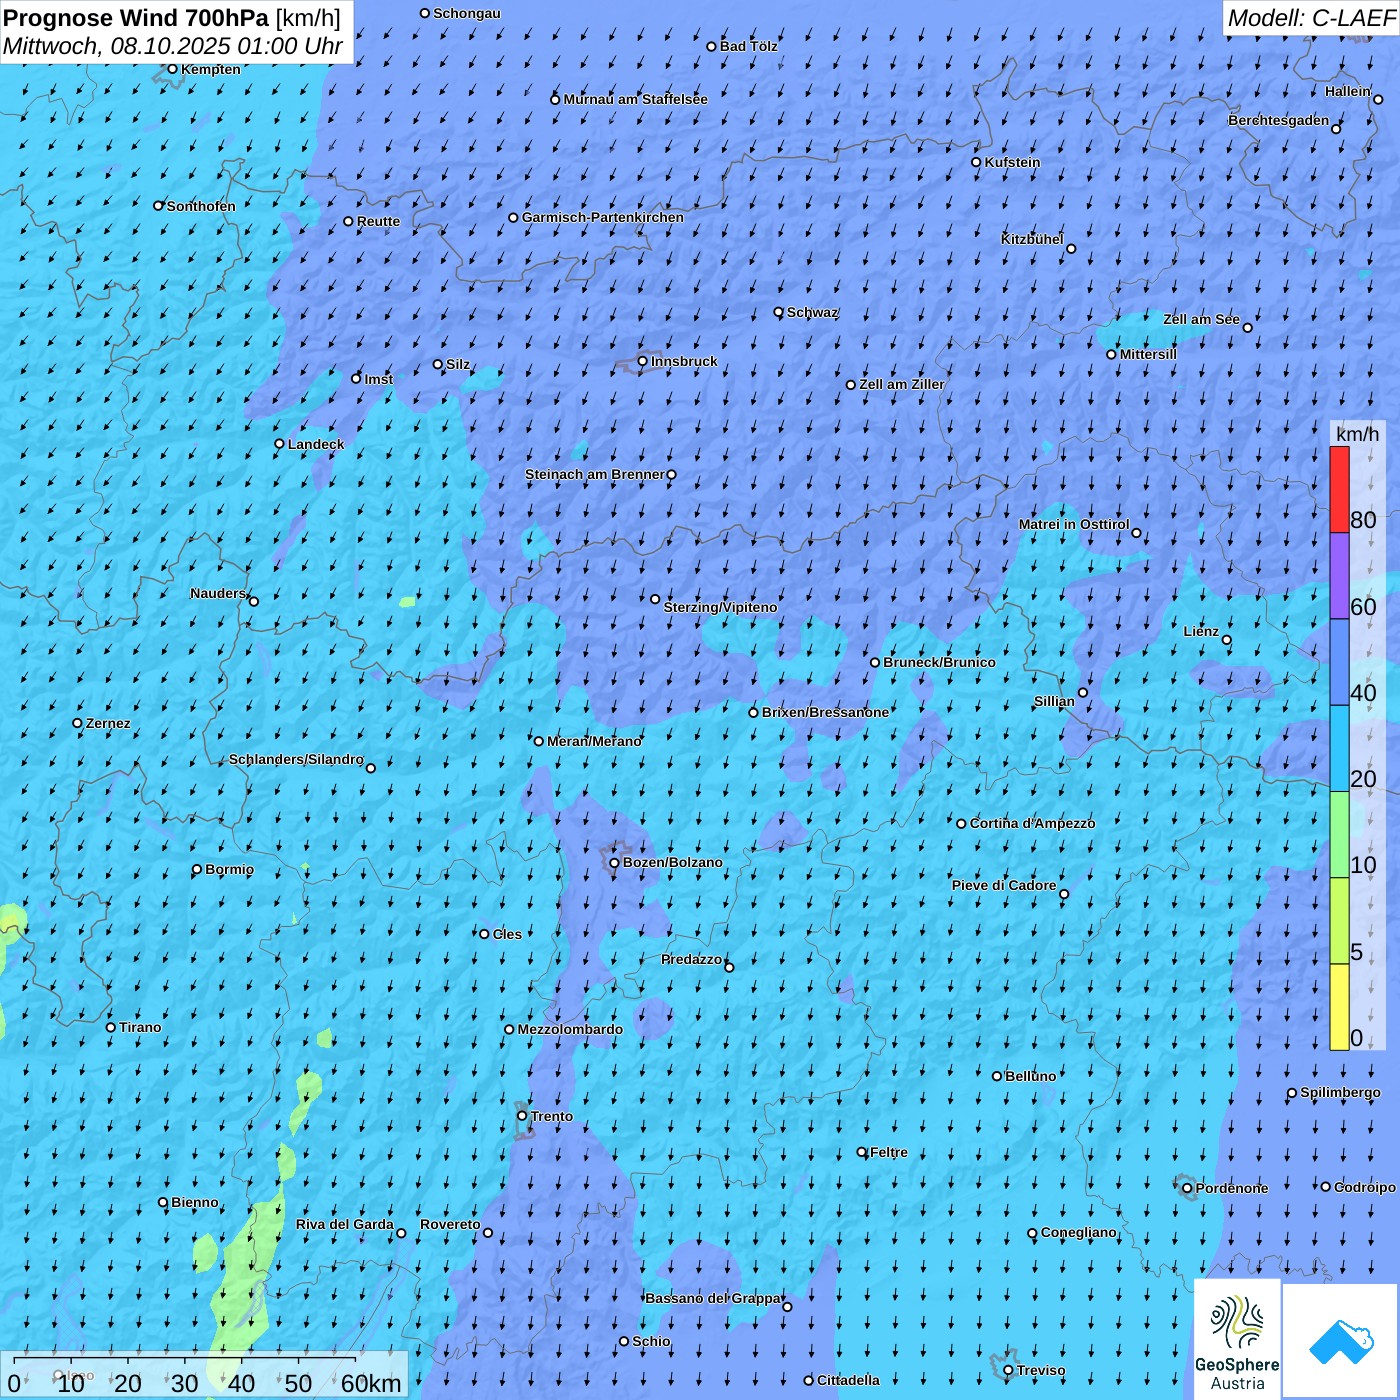Click the Meran/Merano city marker

point(539,741)
